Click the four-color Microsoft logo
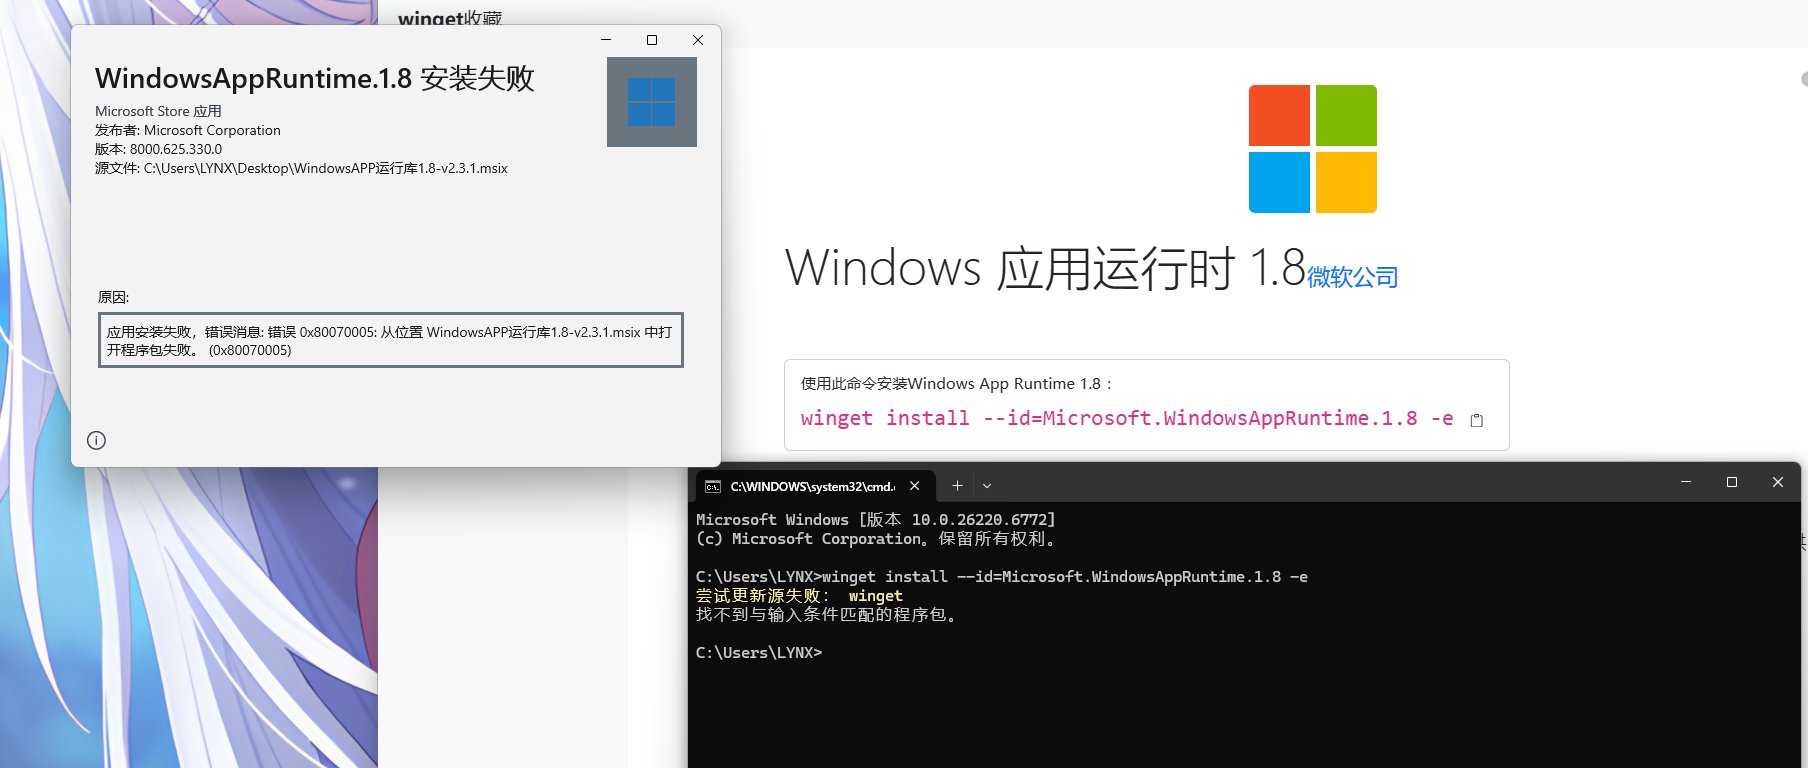 1312,149
